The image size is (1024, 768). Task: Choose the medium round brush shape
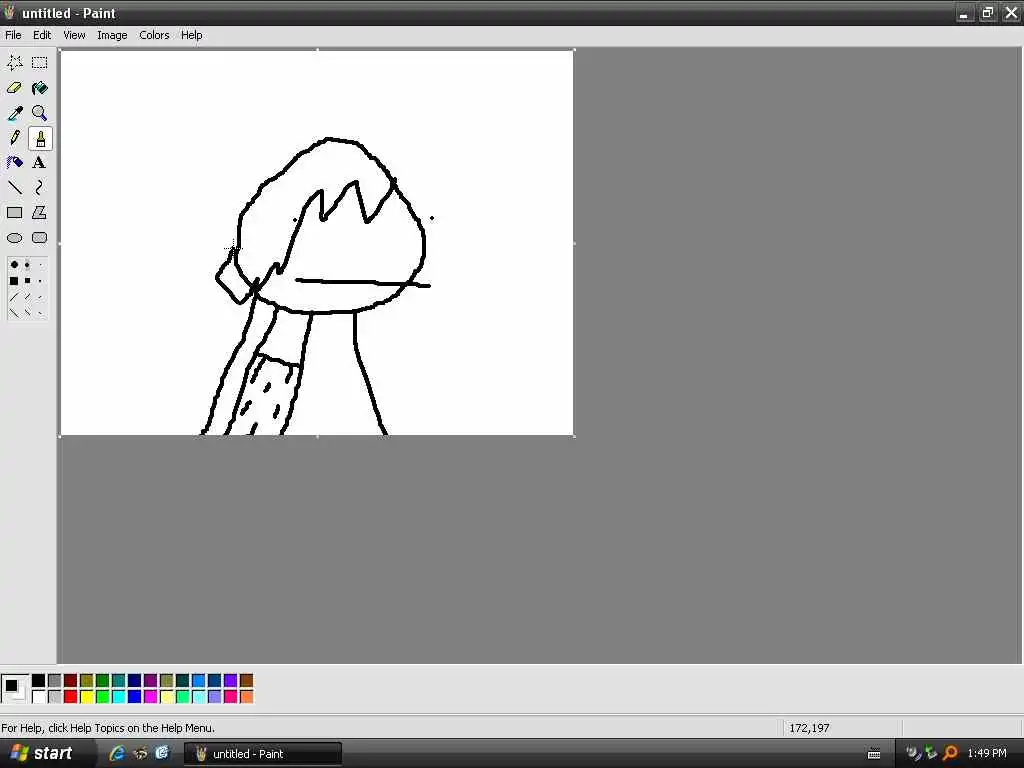point(27,264)
